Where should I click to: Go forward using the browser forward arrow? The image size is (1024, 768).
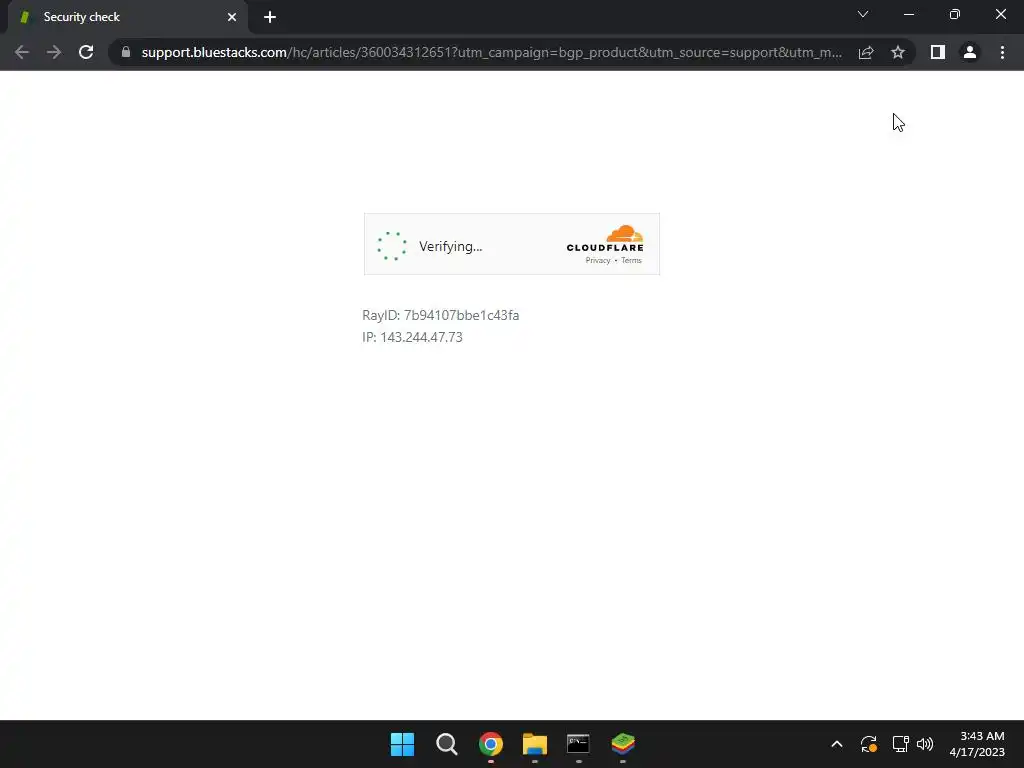pyautogui.click(x=54, y=52)
